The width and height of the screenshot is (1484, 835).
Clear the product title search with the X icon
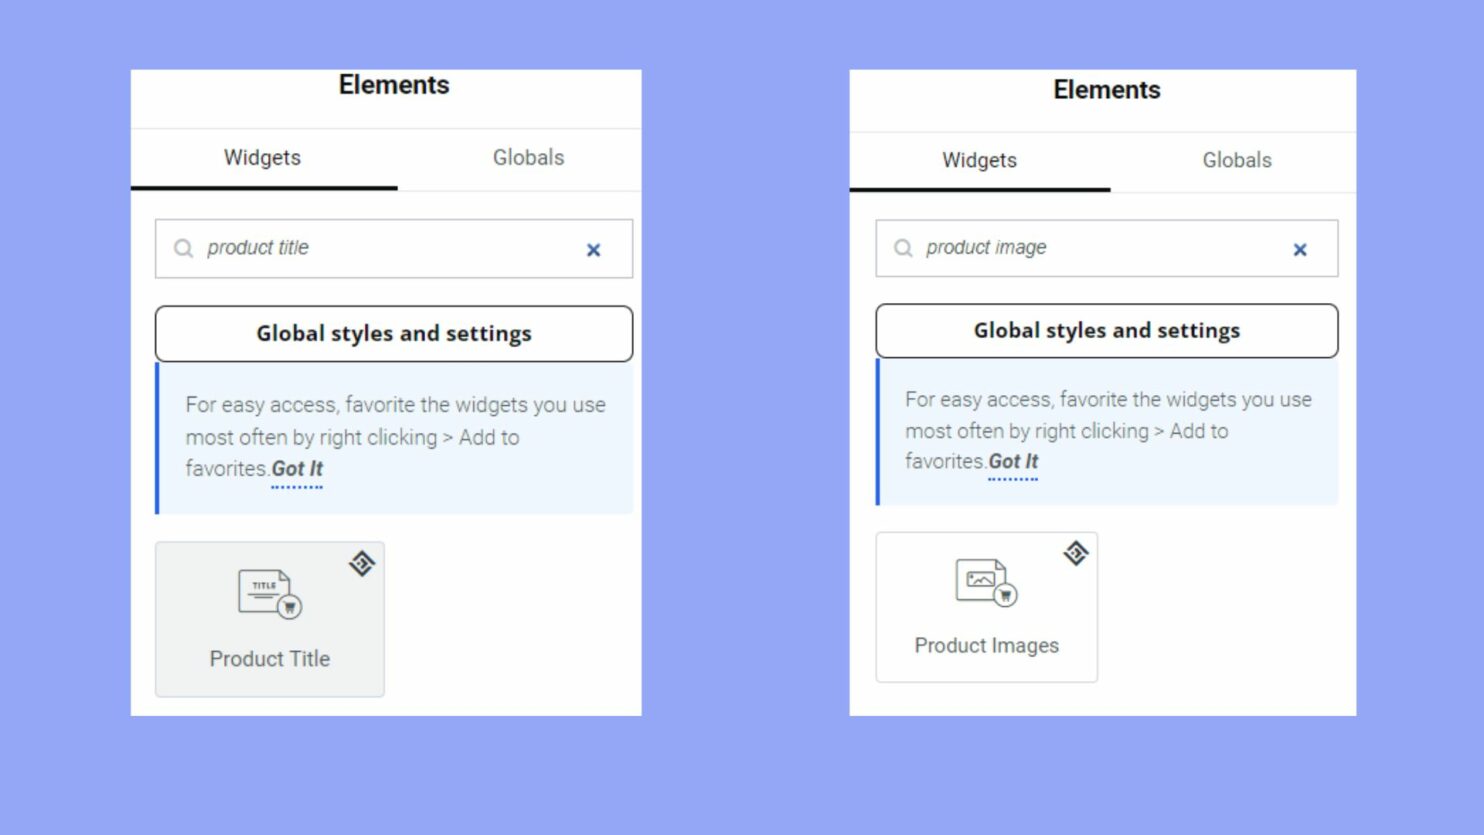point(593,250)
